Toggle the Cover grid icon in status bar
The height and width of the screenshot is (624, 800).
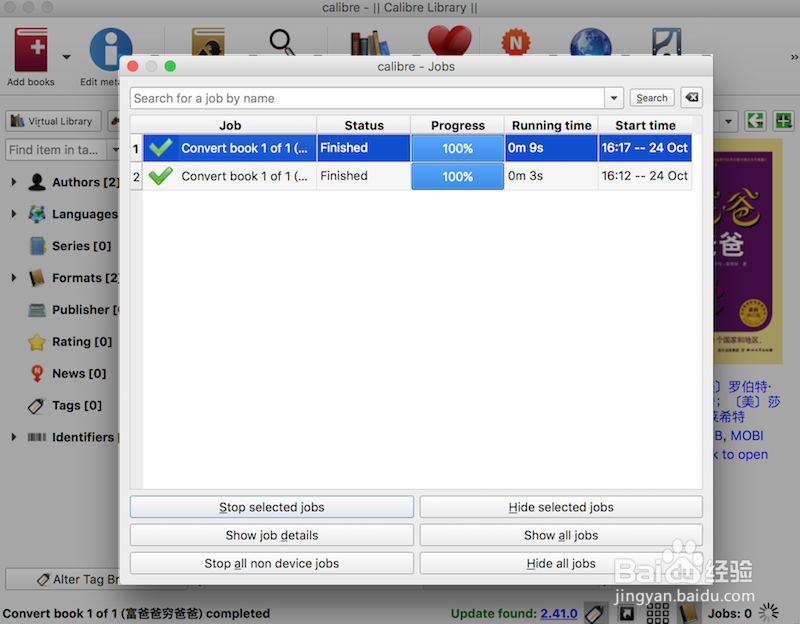pos(658,613)
